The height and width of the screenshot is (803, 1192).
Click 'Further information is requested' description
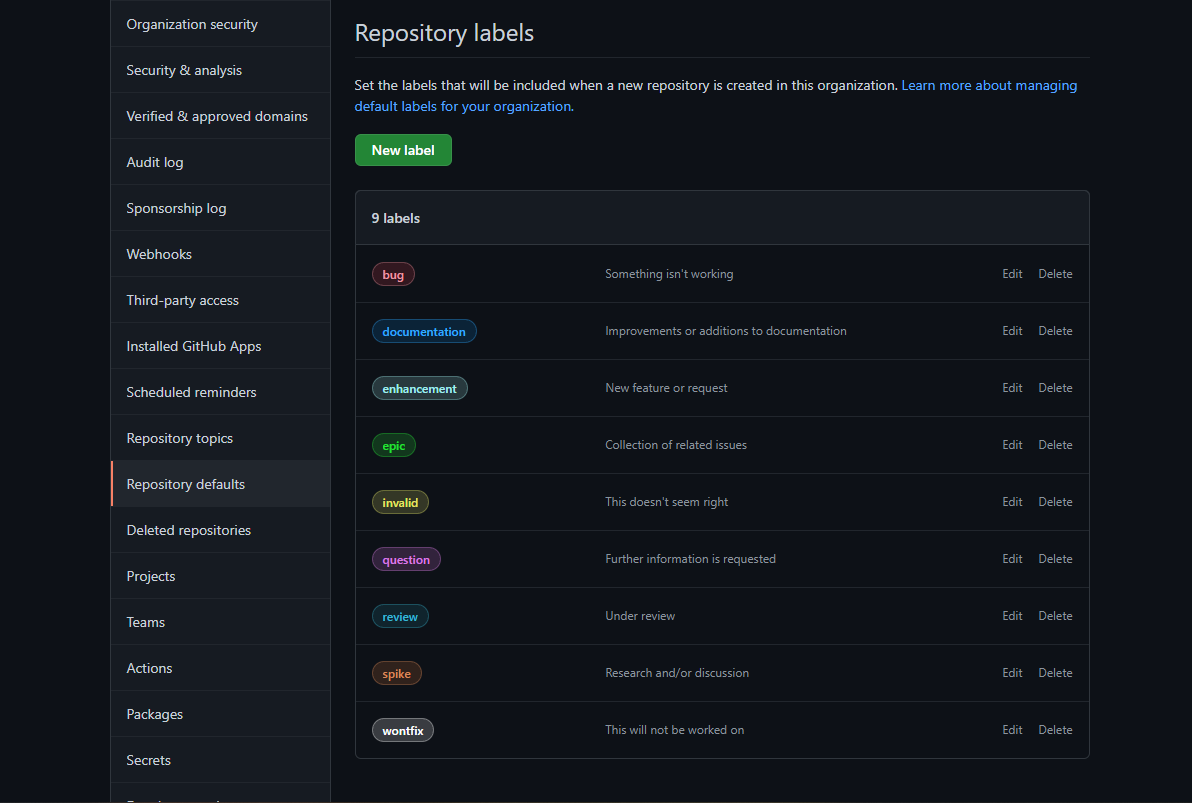690,559
